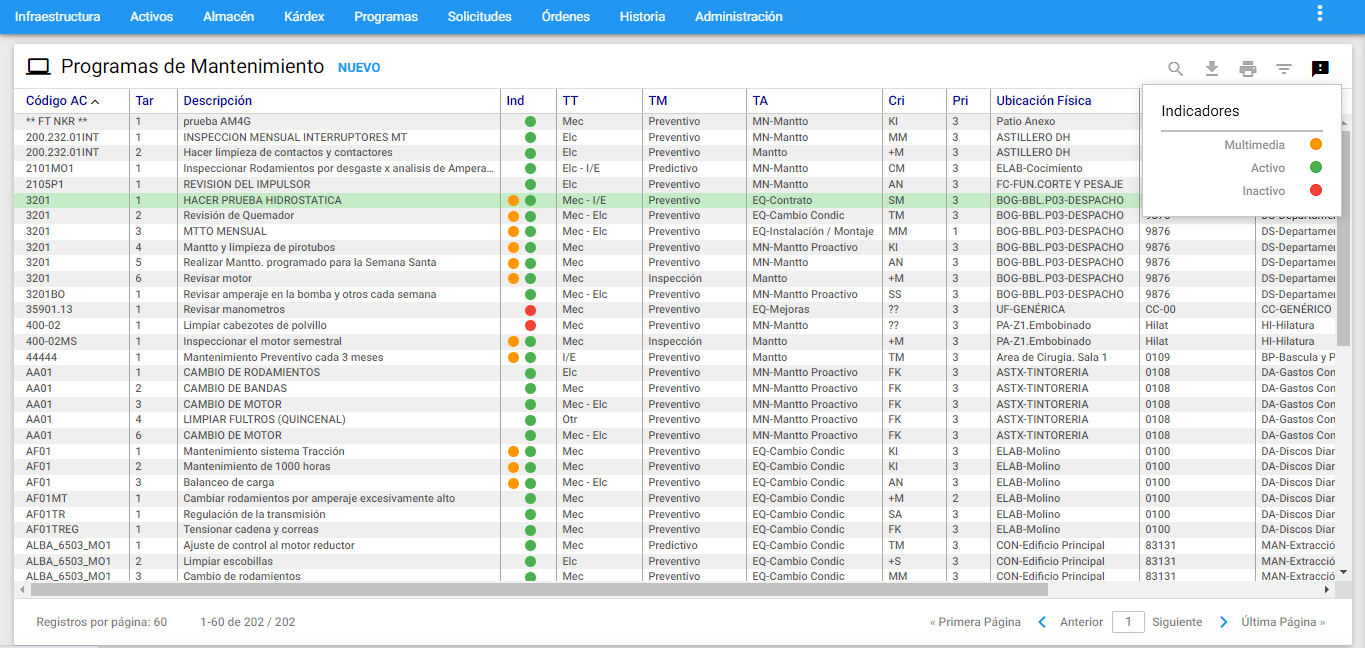Click code cell 3201BO
This screenshot has height=648, width=1365.
tap(46, 295)
